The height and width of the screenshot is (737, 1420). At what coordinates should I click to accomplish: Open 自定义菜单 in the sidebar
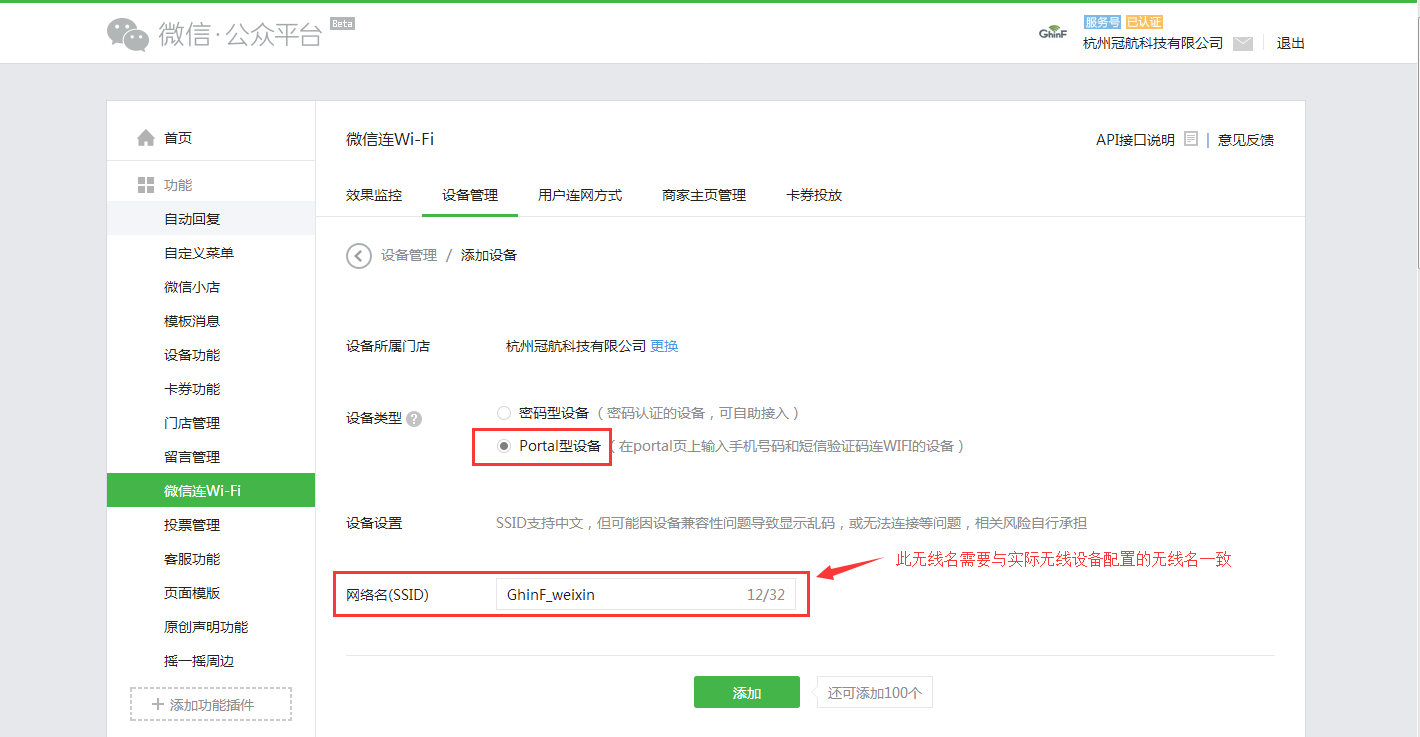[x=199, y=253]
